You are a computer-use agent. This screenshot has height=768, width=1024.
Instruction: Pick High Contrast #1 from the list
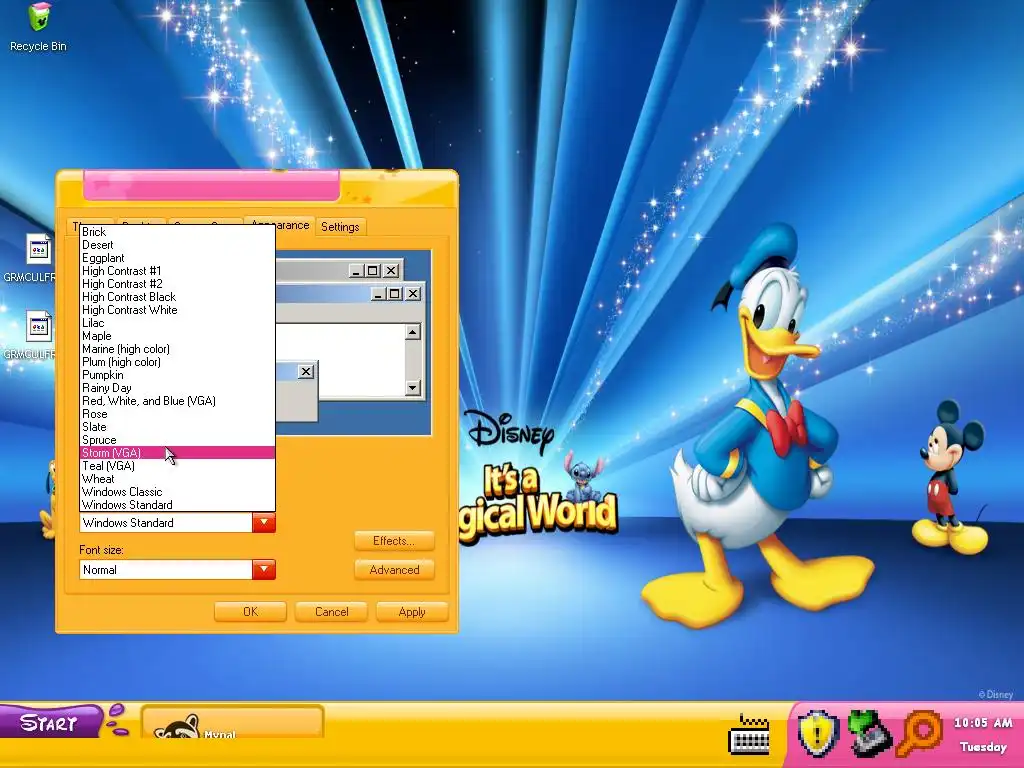pyautogui.click(x=177, y=271)
